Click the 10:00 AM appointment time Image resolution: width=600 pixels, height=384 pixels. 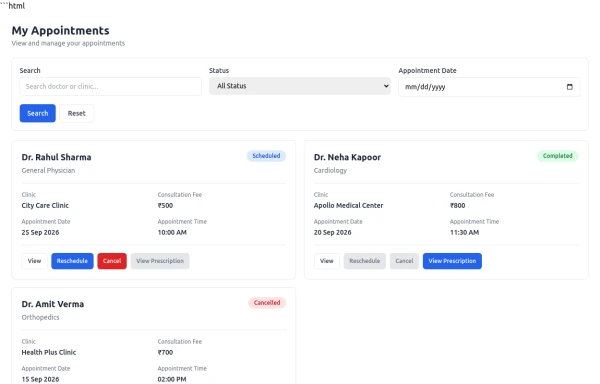click(172, 233)
